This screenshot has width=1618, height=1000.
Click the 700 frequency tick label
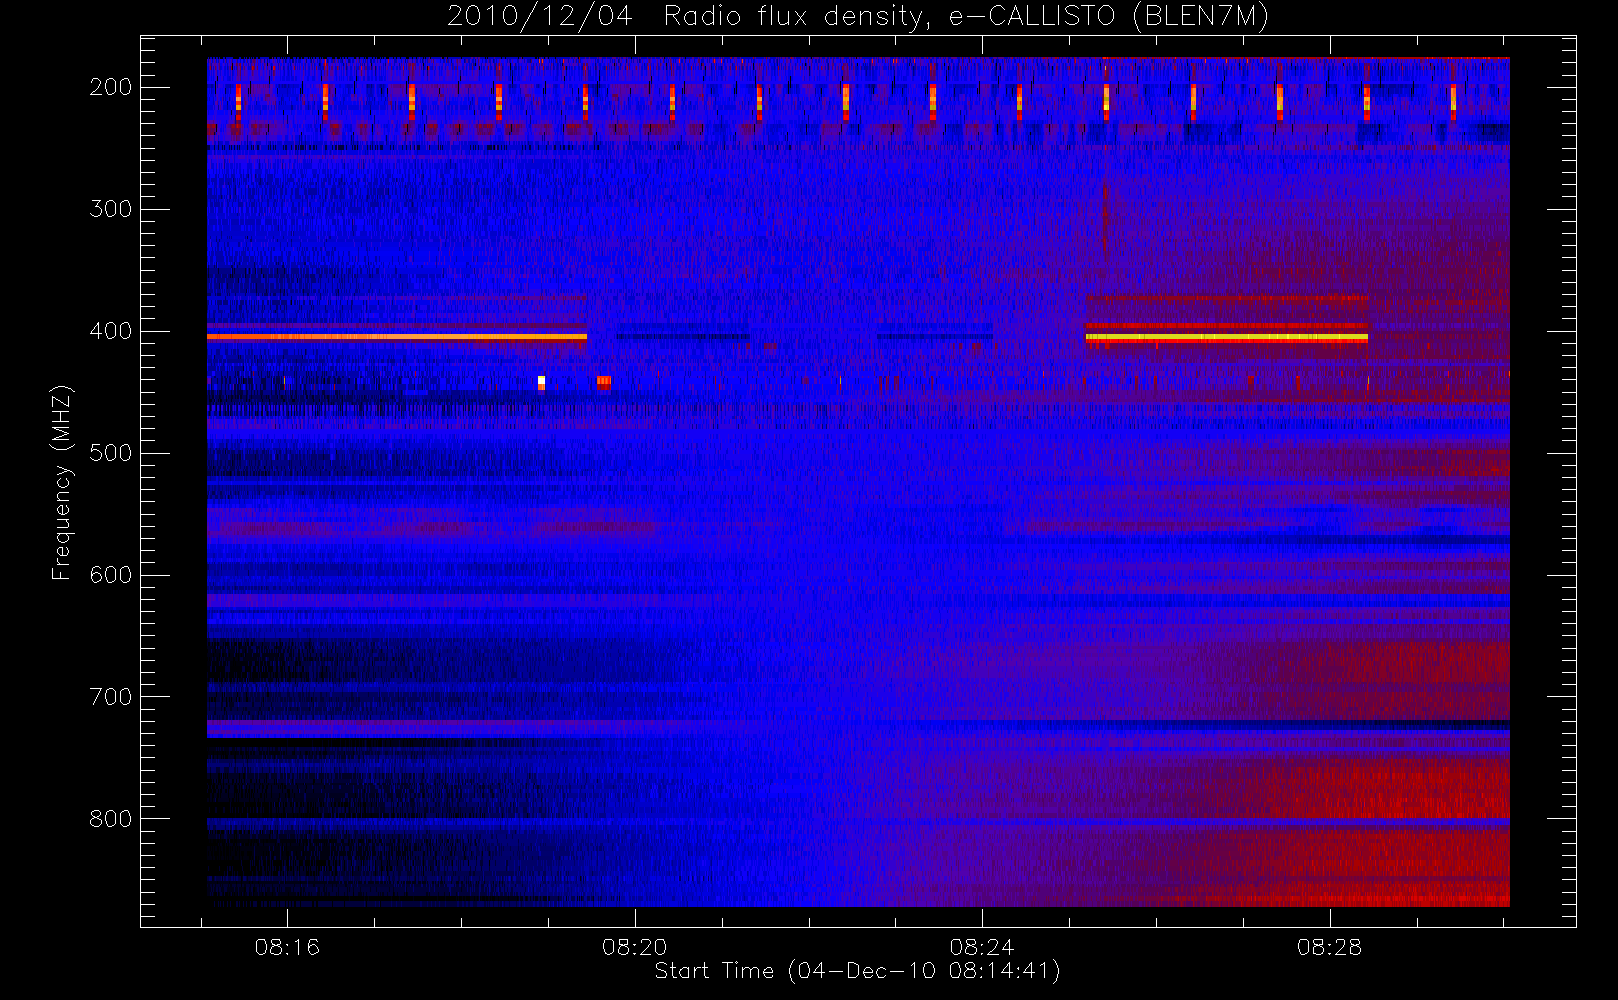click(111, 697)
